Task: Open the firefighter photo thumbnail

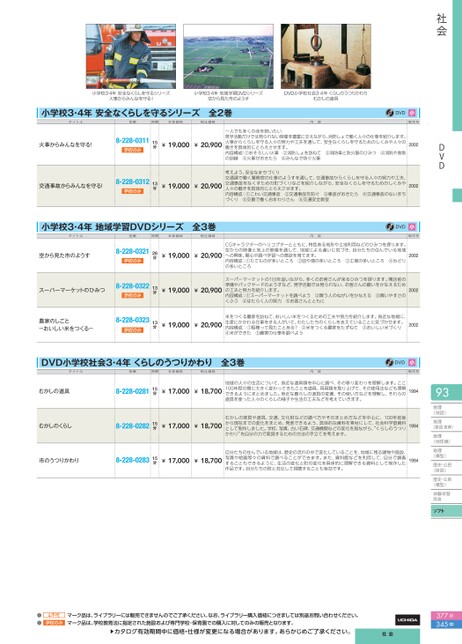Action: point(131,56)
